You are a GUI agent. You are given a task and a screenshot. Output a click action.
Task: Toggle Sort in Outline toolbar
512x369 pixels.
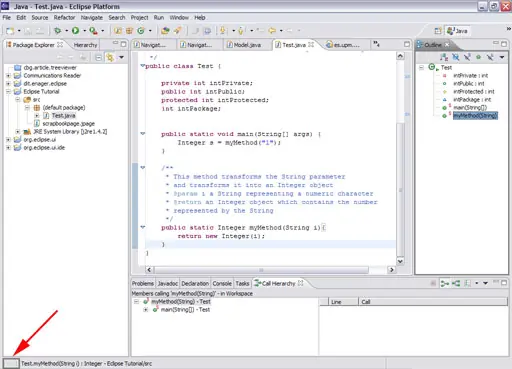pos(444,57)
